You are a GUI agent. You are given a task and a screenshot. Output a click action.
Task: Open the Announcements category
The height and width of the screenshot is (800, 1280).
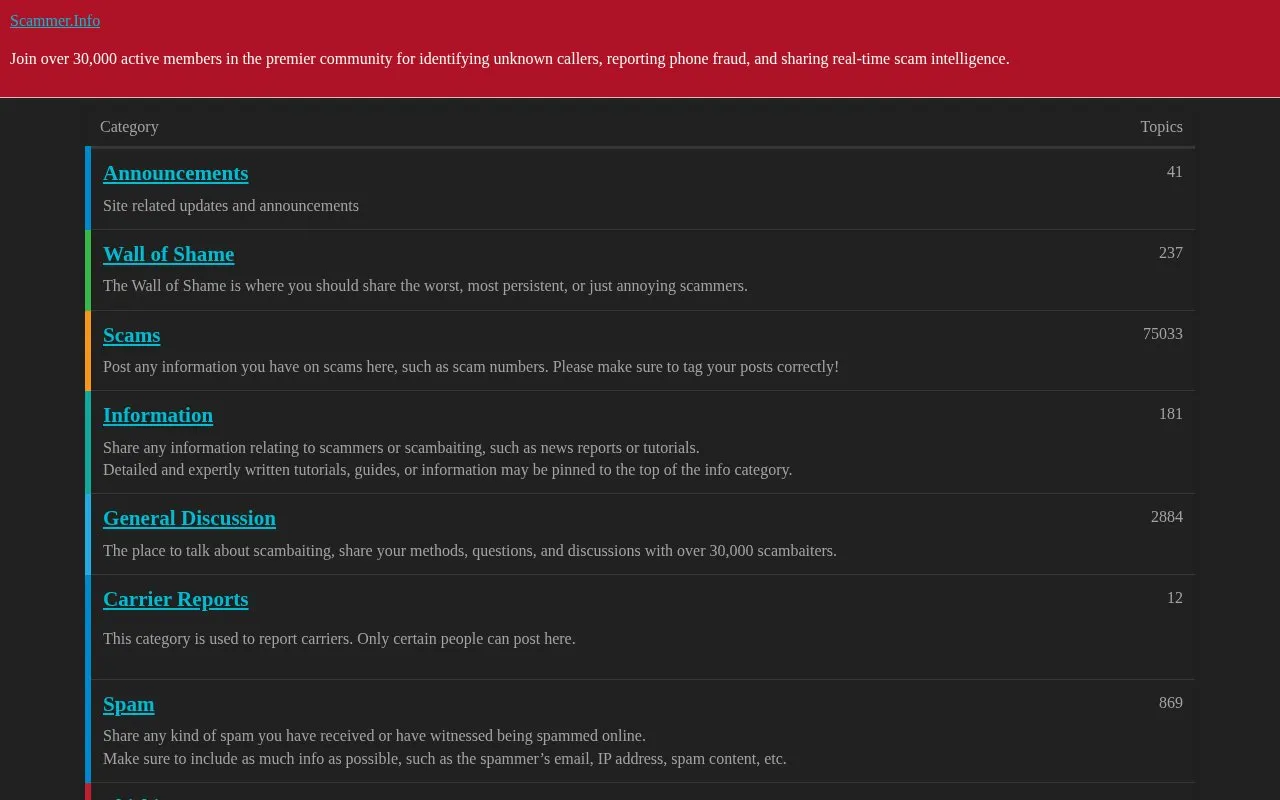click(175, 173)
